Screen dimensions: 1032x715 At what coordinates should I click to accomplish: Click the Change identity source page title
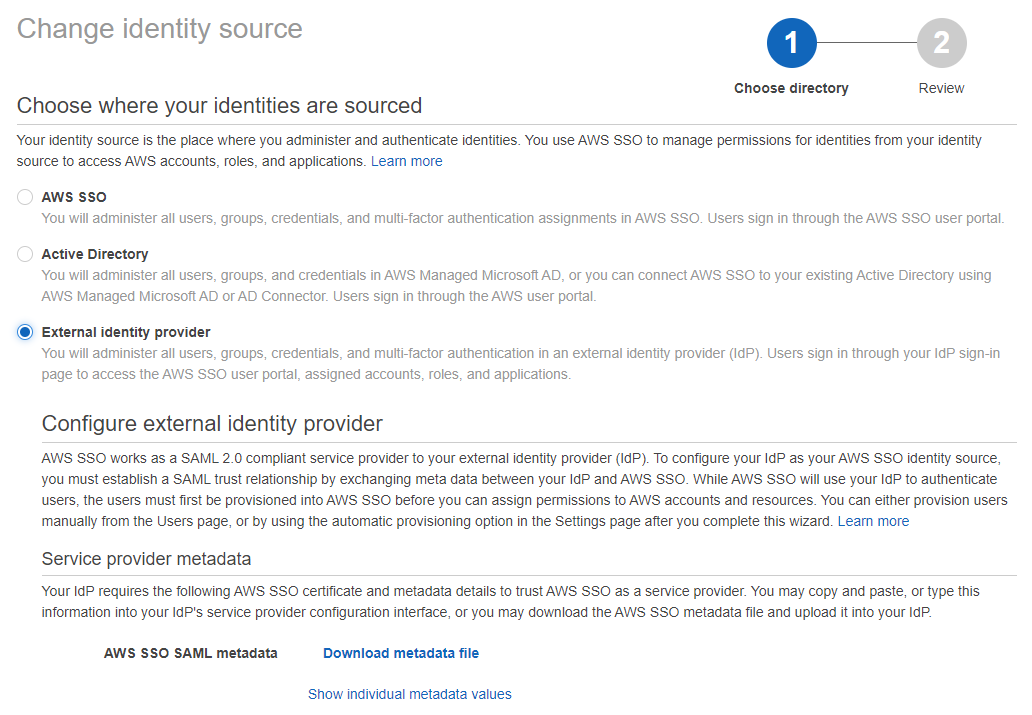click(x=159, y=29)
